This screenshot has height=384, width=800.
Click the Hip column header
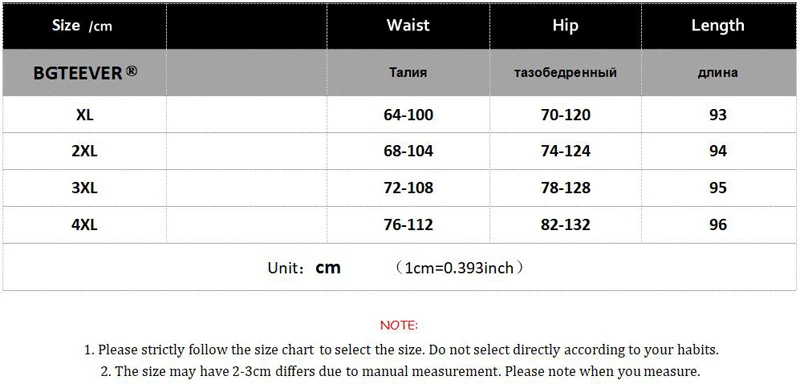click(x=565, y=25)
